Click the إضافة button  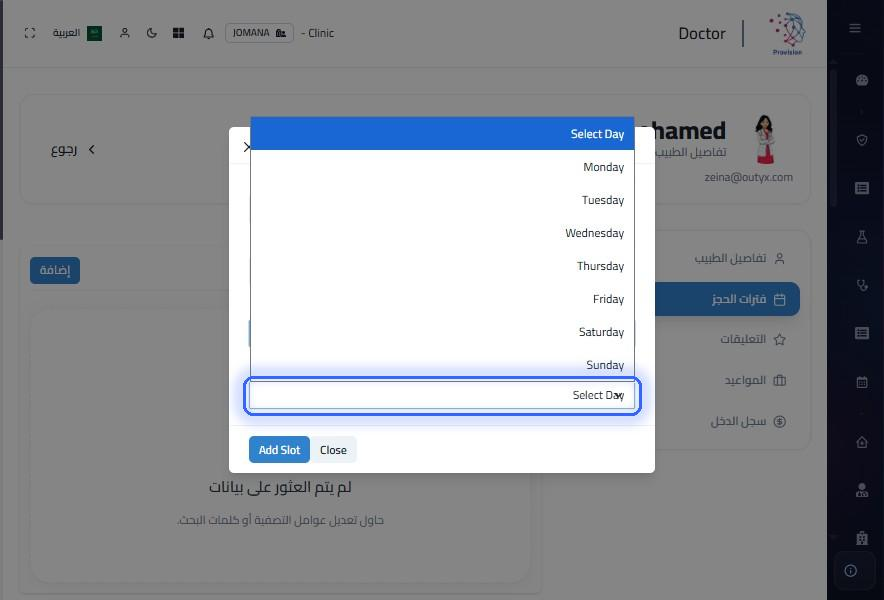[x=55, y=270]
